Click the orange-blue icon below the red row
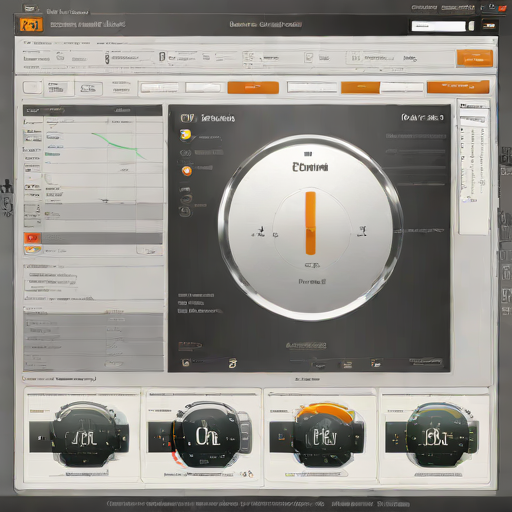The width and height of the screenshot is (512, 512). tap(33, 250)
